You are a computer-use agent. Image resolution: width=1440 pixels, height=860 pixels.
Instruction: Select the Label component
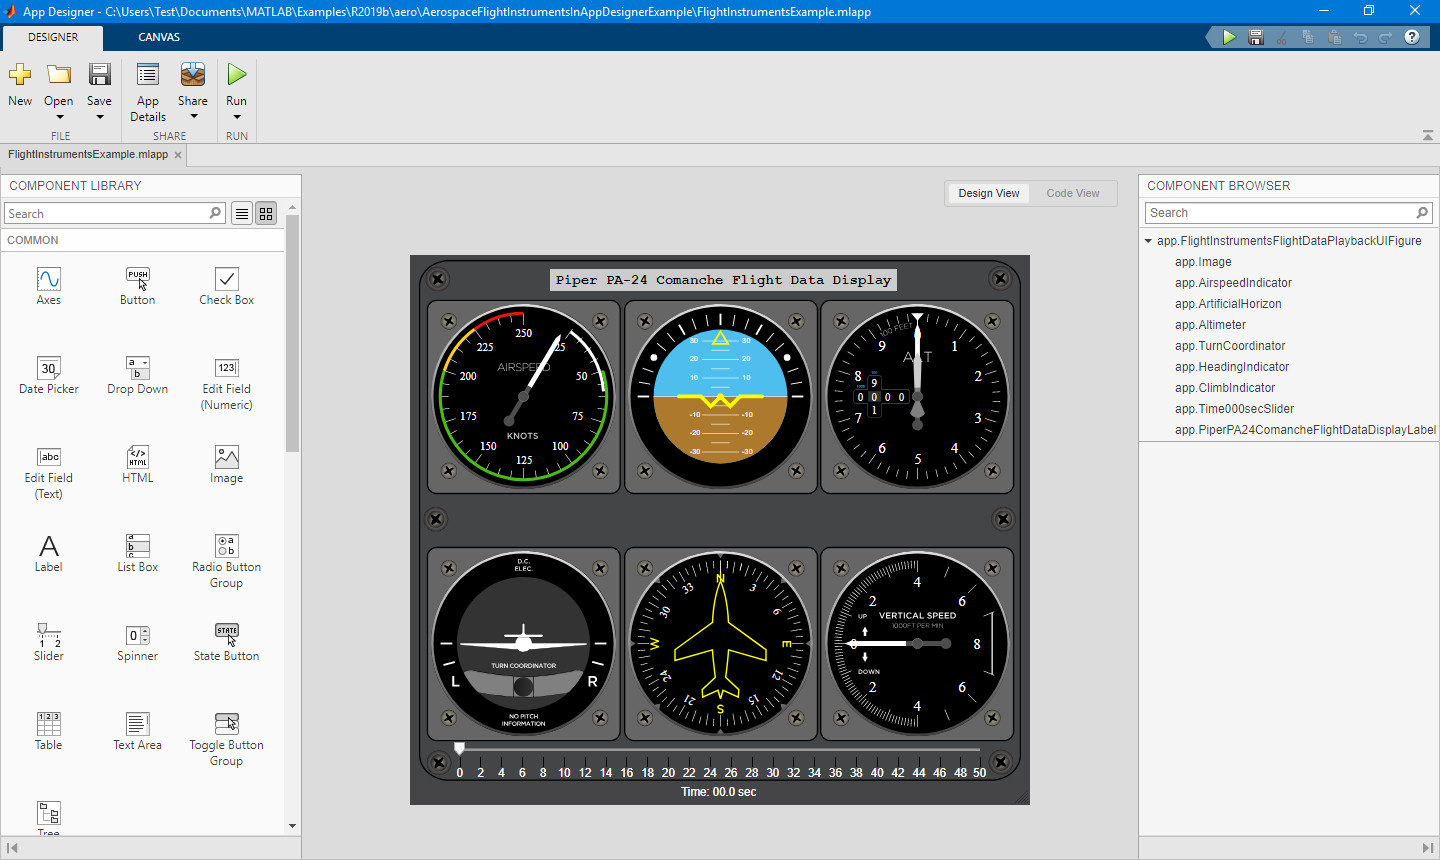pyautogui.click(x=49, y=553)
